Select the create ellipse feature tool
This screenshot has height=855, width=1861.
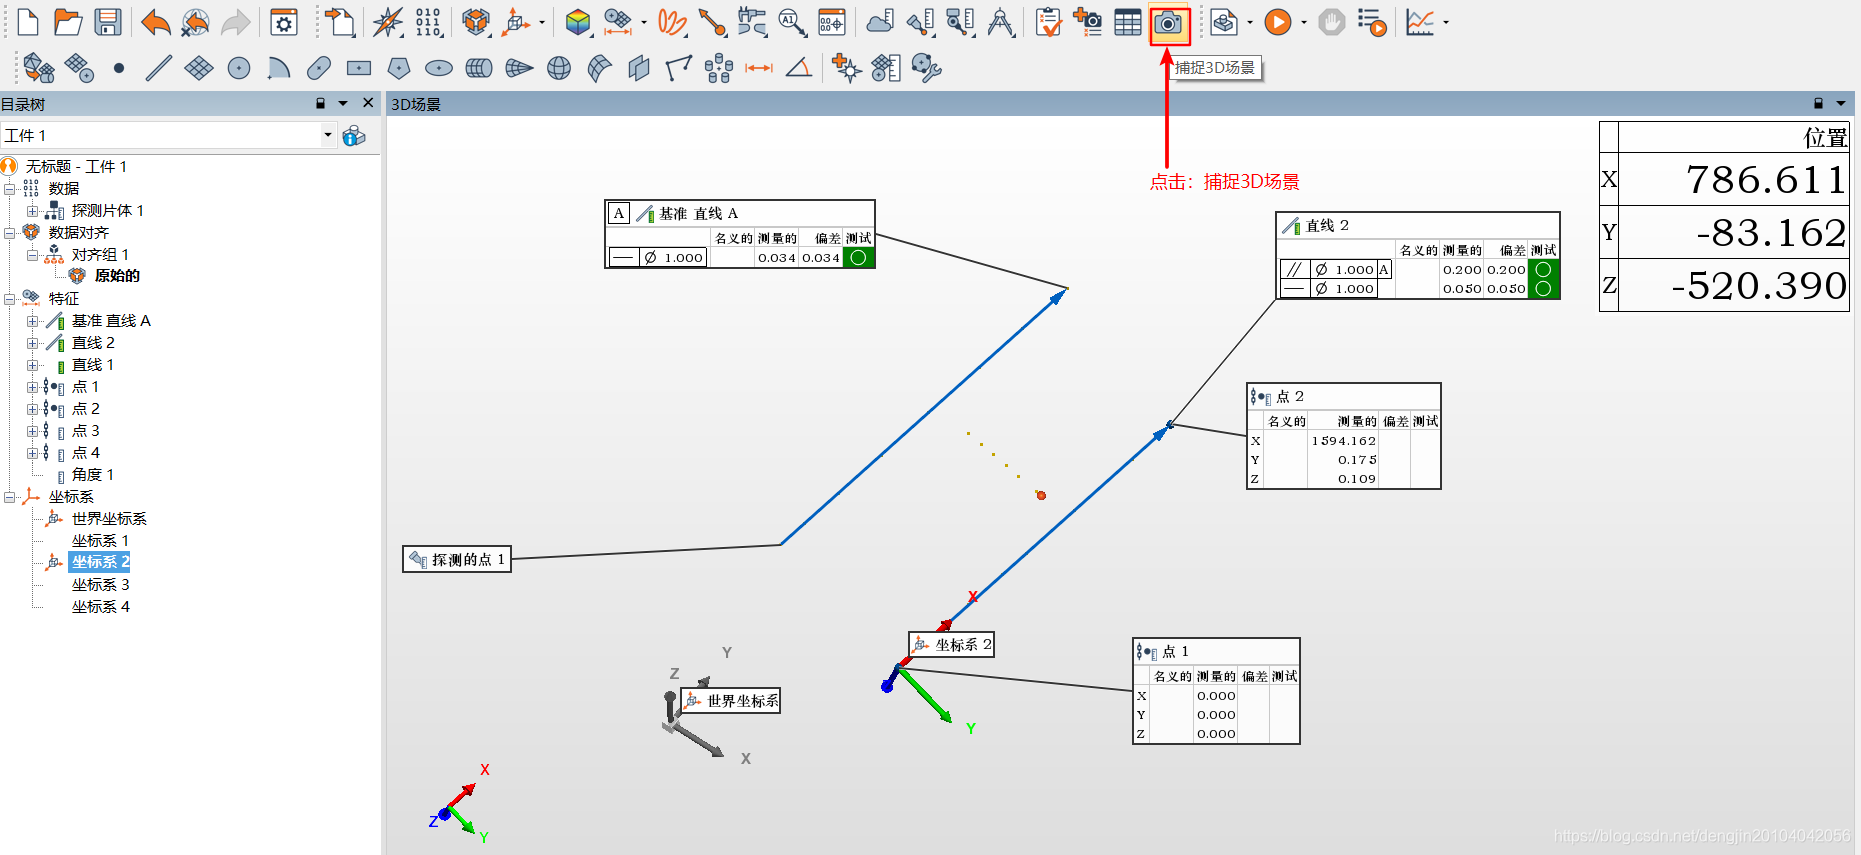(x=439, y=68)
